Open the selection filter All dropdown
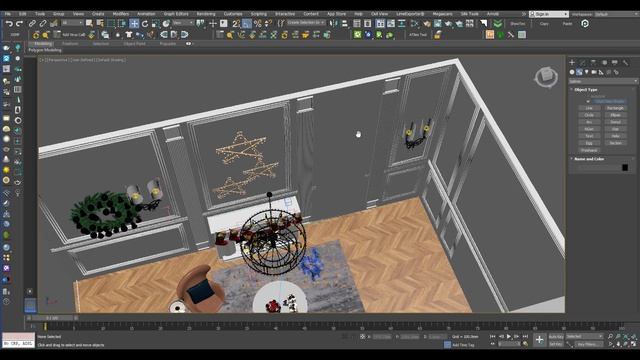This screenshot has width=640, height=360. (72, 23)
